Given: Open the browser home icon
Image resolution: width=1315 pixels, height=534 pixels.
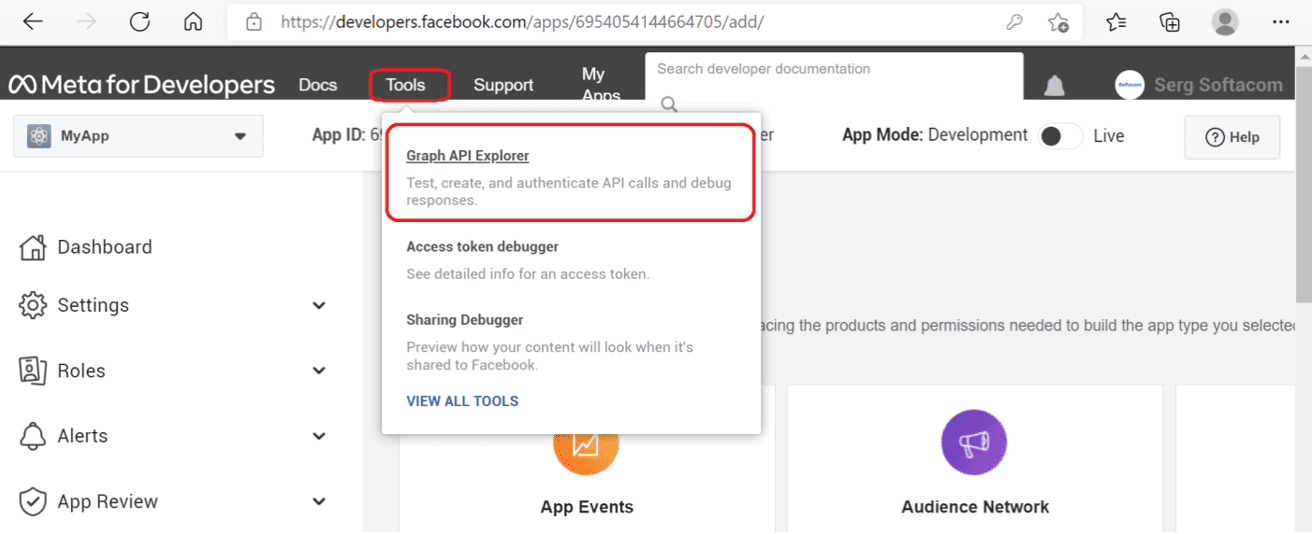Looking at the screenshot, I should tap(193, 22).
